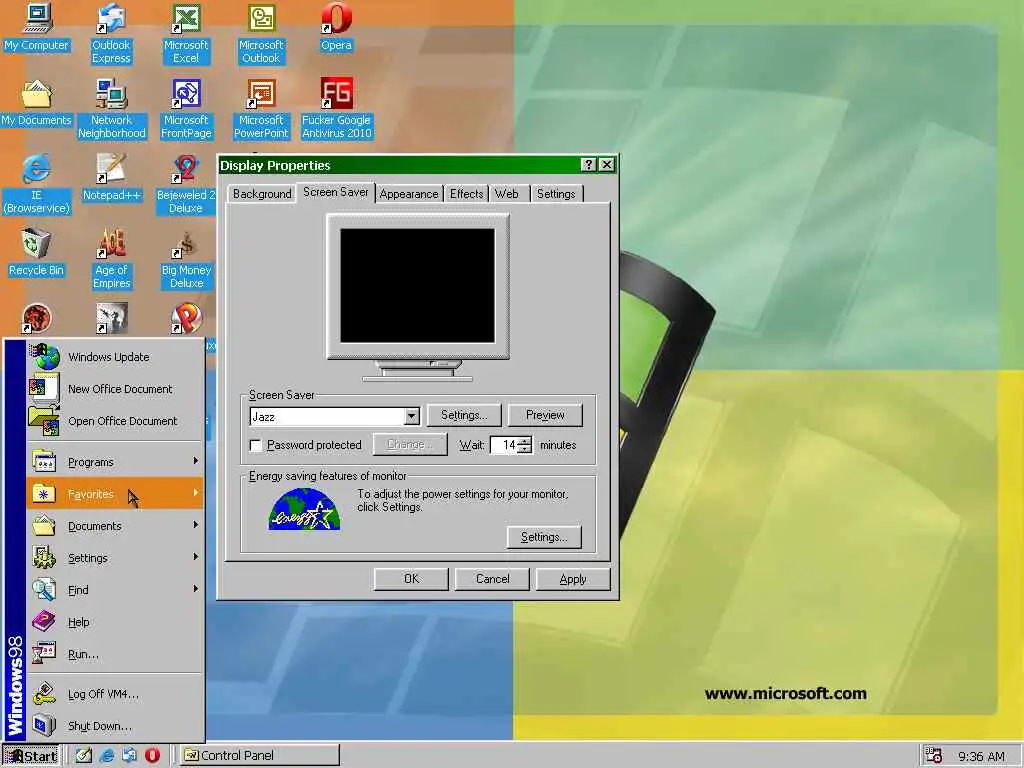Choose New Office Document in Start menu
The height and width of the screenshot is (768, 1024).
(115, 389)
